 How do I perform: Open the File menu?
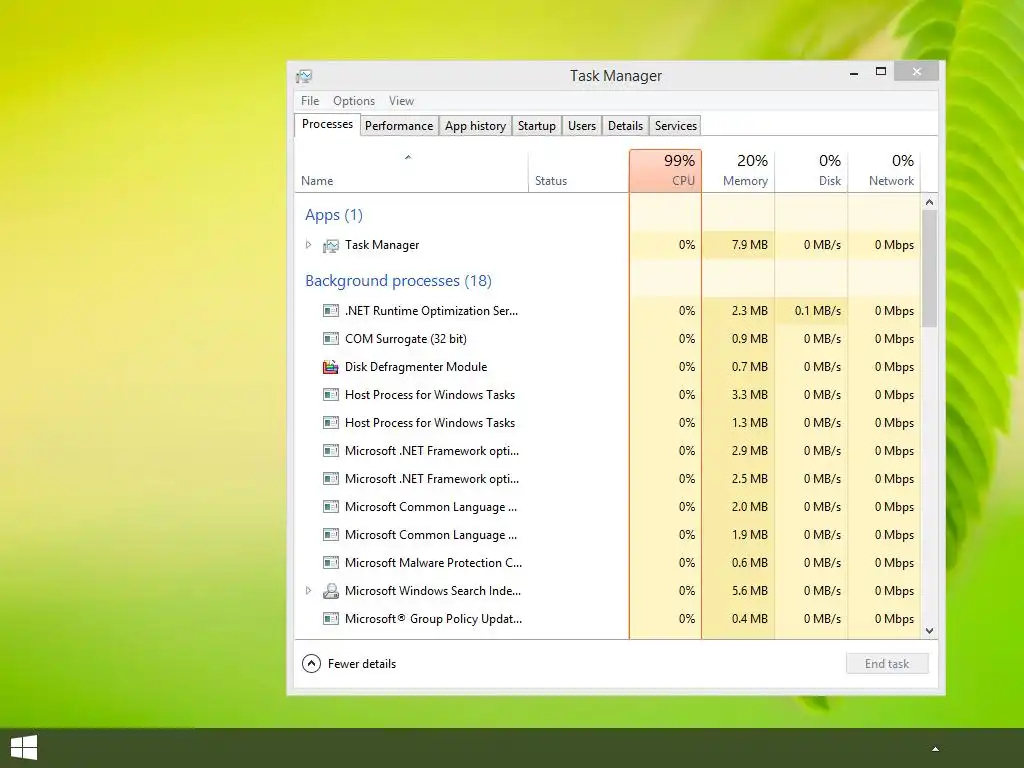click(x=310, y=101)
